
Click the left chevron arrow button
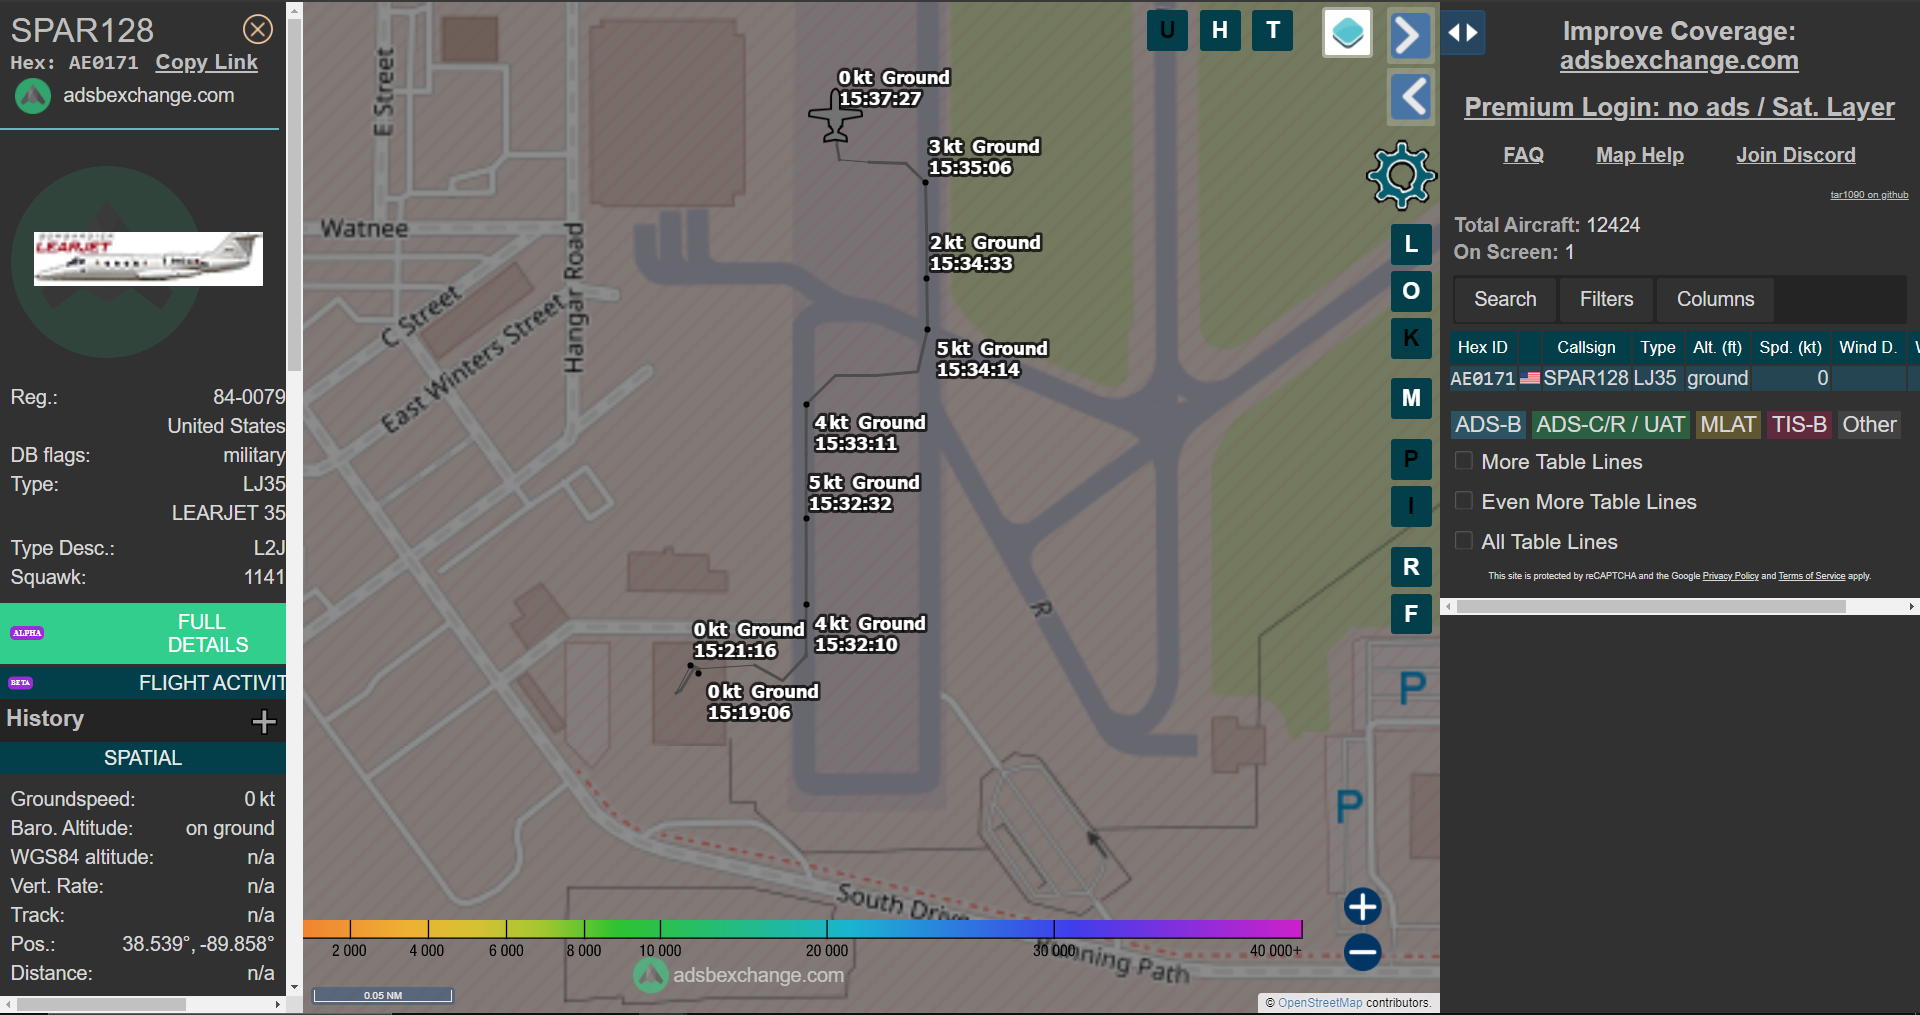1410,97
